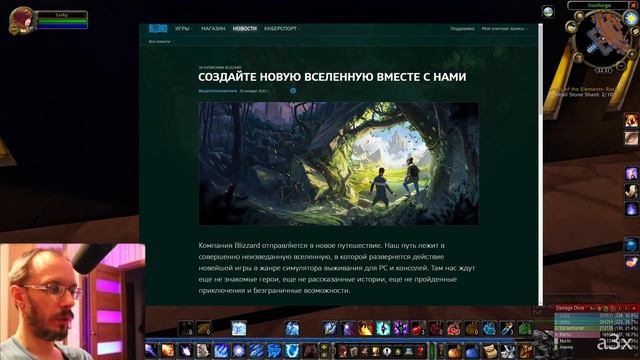This screenshot has height=360, width=640.
Task: Click the Arcane Missiles spell in bottom bar
Action: coord(186,350)
